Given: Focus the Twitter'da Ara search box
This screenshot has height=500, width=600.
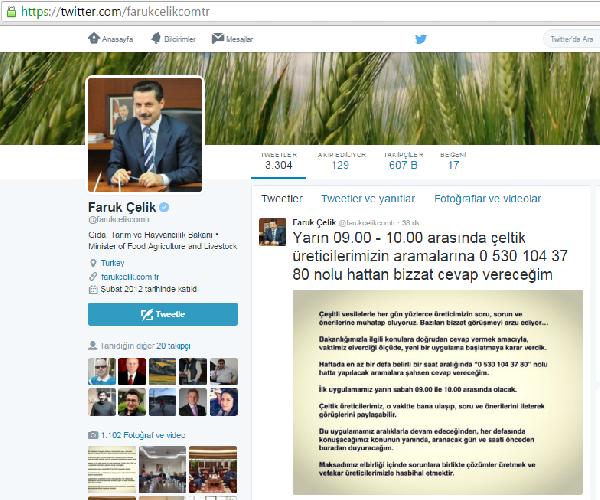Looking at the screenshot, I should [572, 39].
